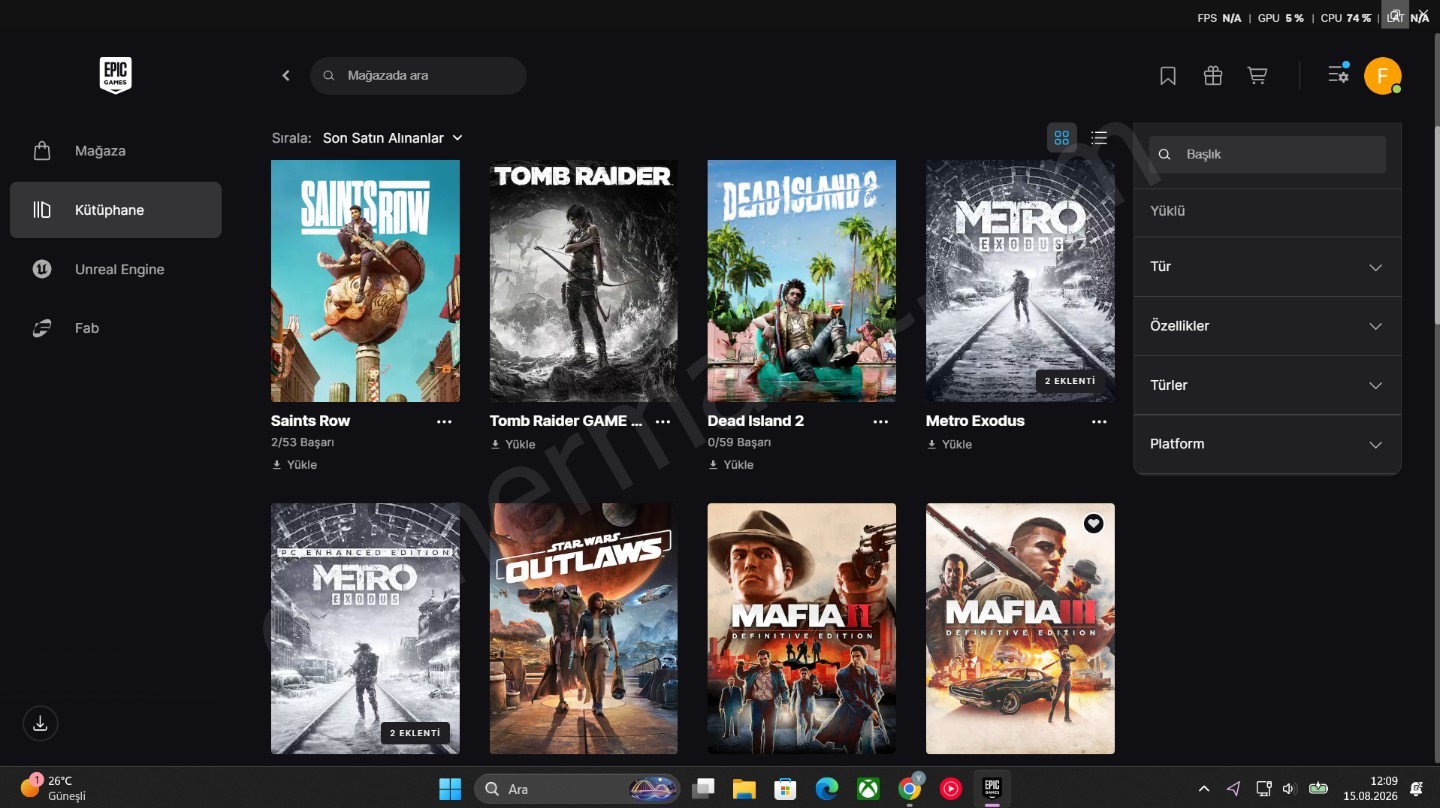
Task: Open the Son Satın Alınanlar sort dropdown
Action: (393, 138)
